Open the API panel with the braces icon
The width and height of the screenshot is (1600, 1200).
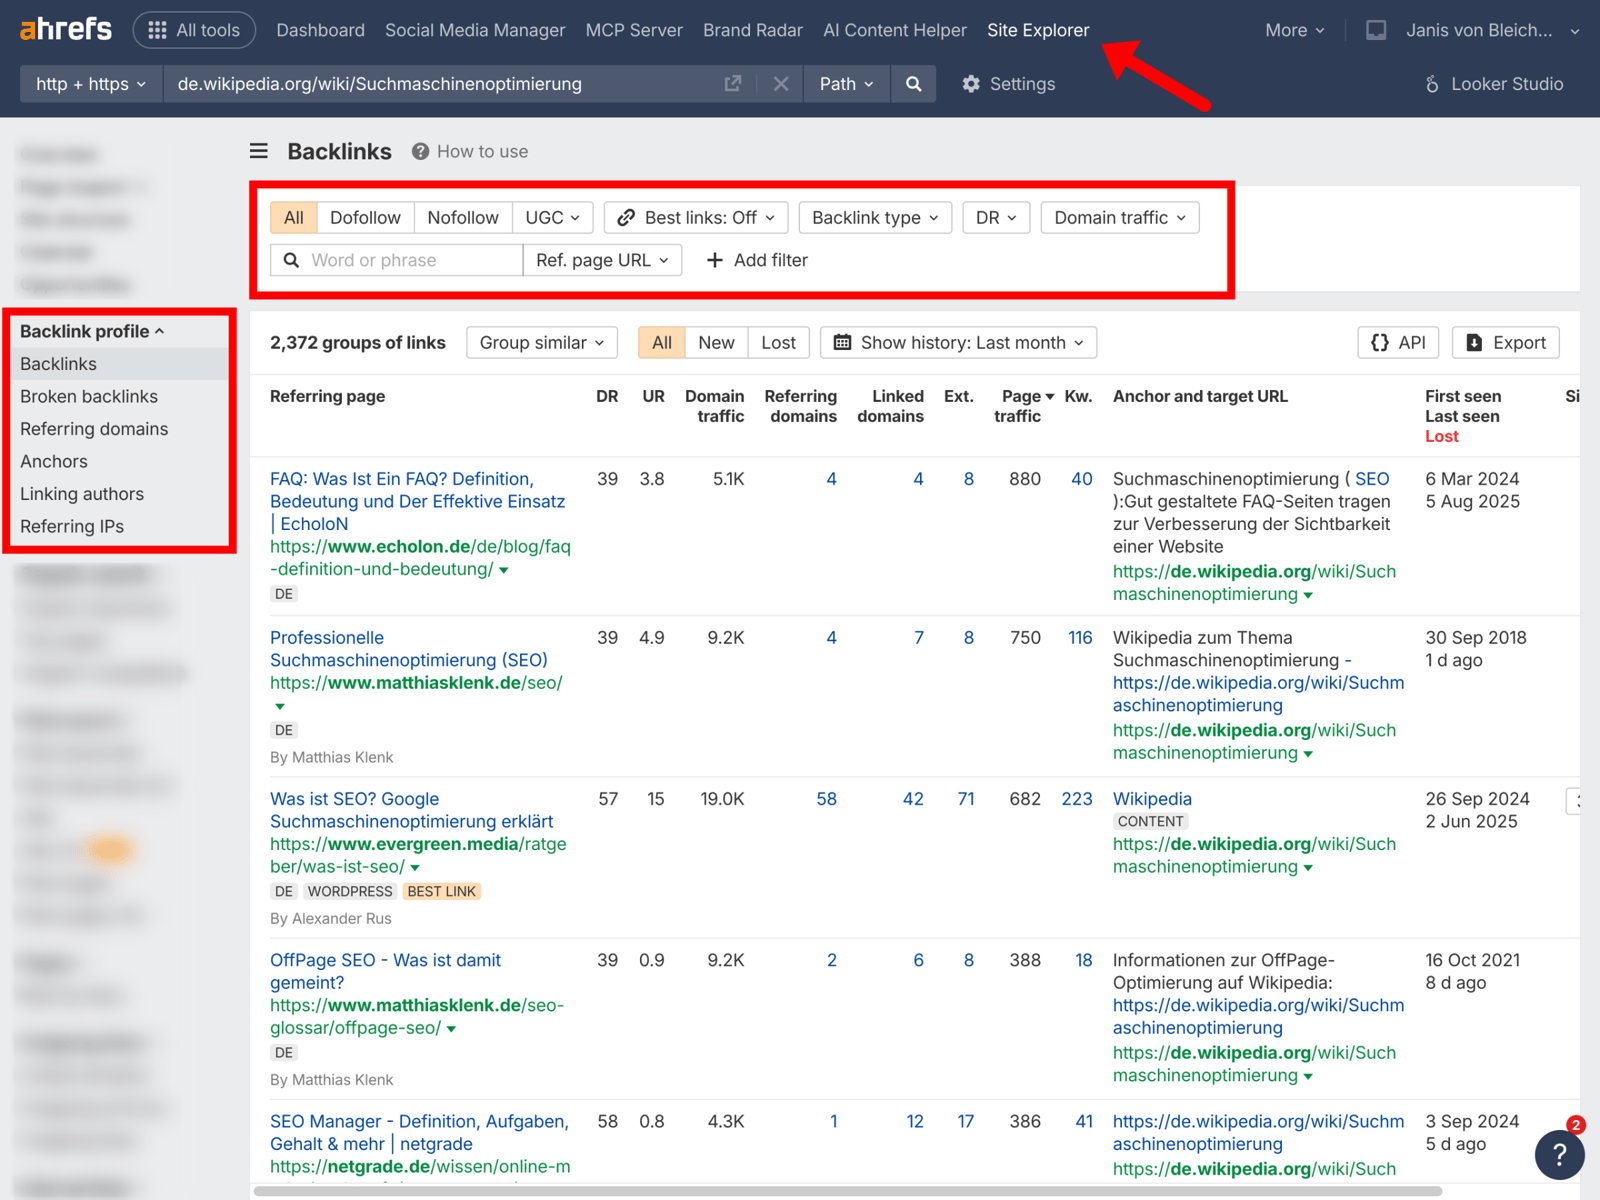1397,342
